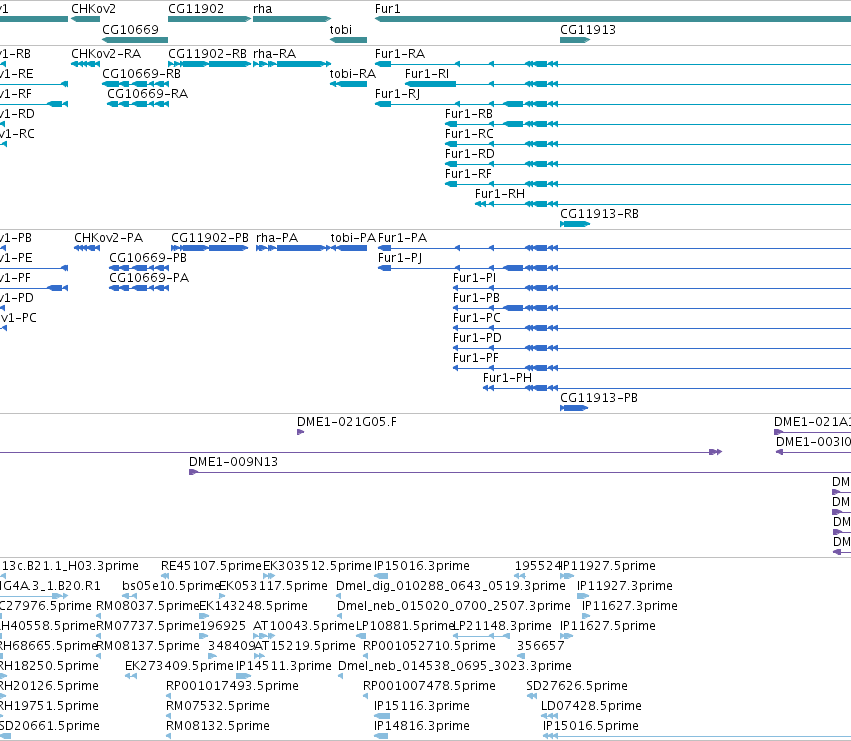Click the Fur1-PH protein label
Viewport: 851px width, 741px height.
pyautogui.click(x=507, y=377)
